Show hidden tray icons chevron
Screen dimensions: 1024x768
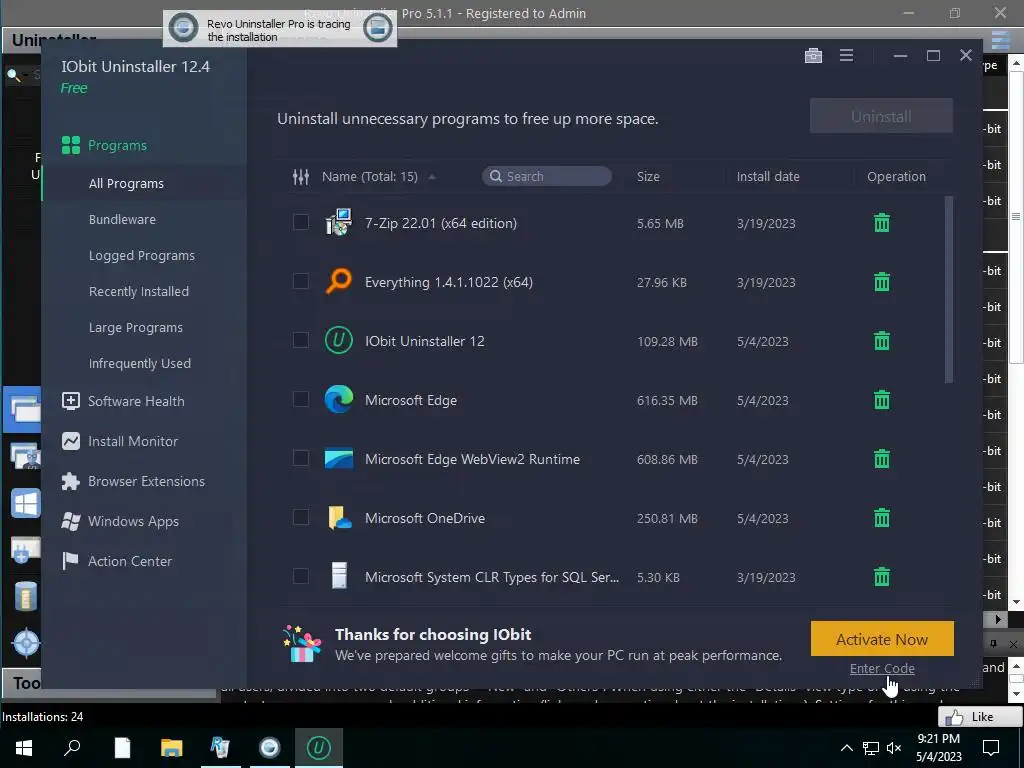point(846,748)
